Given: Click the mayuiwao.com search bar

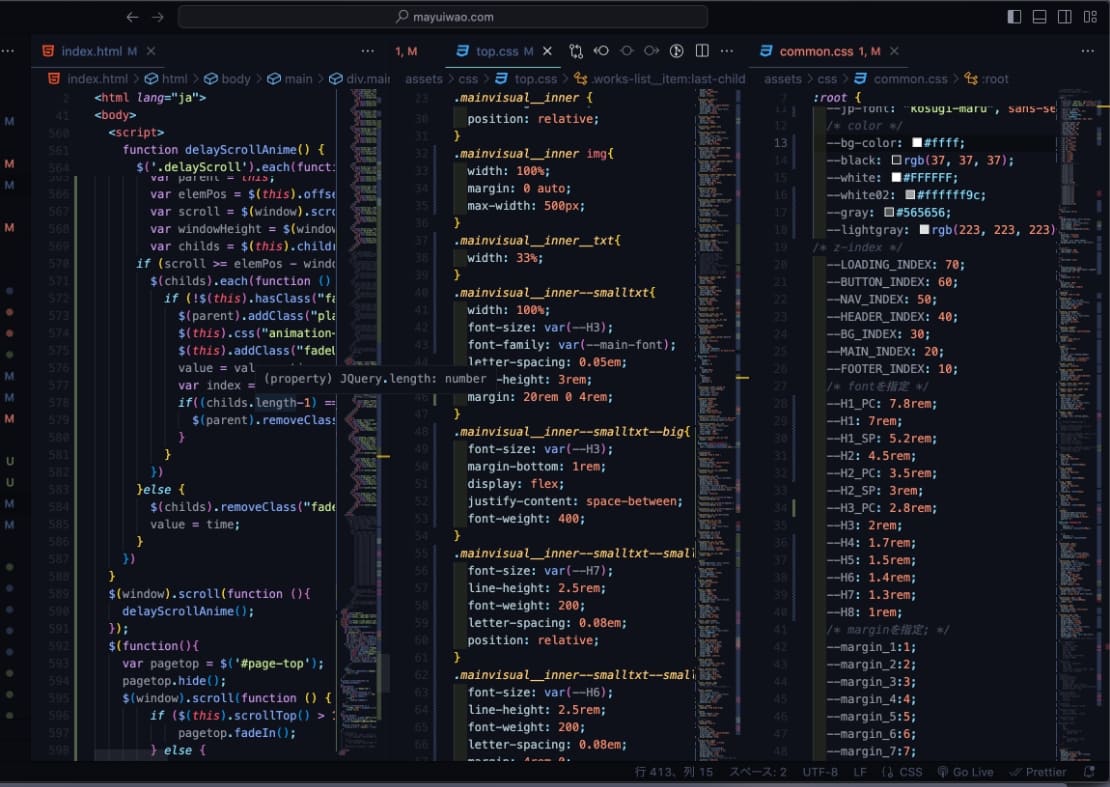Looking at the screenshot, I should (x=443, y=17).
